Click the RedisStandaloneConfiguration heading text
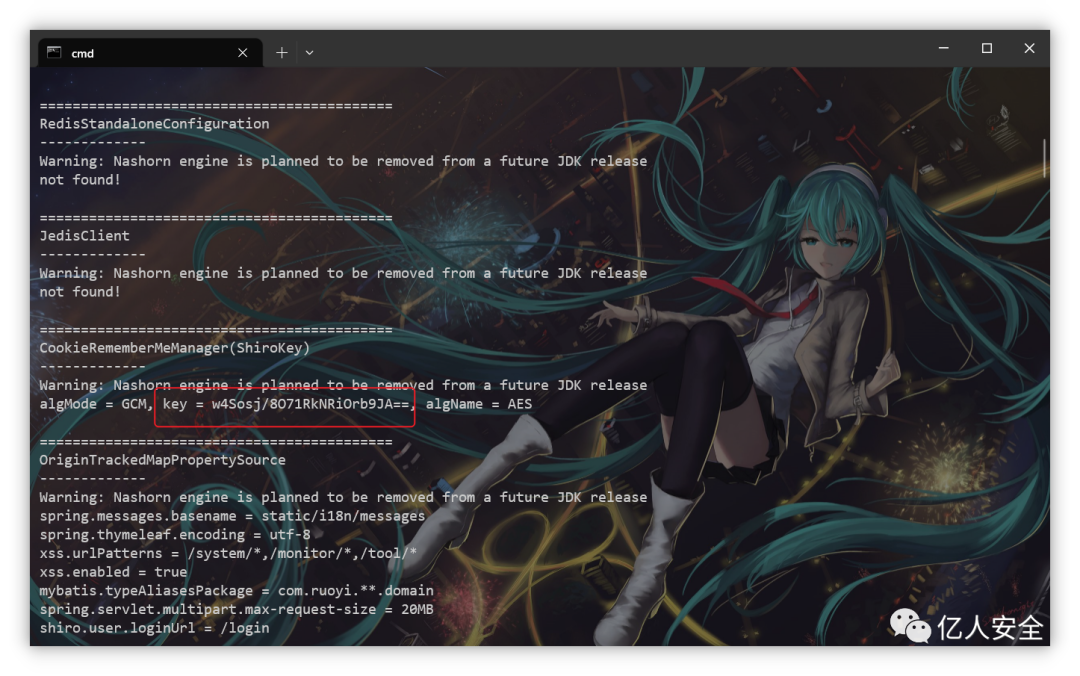Image resolution: width=1080 pixels, height=676 pixels. (x=154, y=124)
